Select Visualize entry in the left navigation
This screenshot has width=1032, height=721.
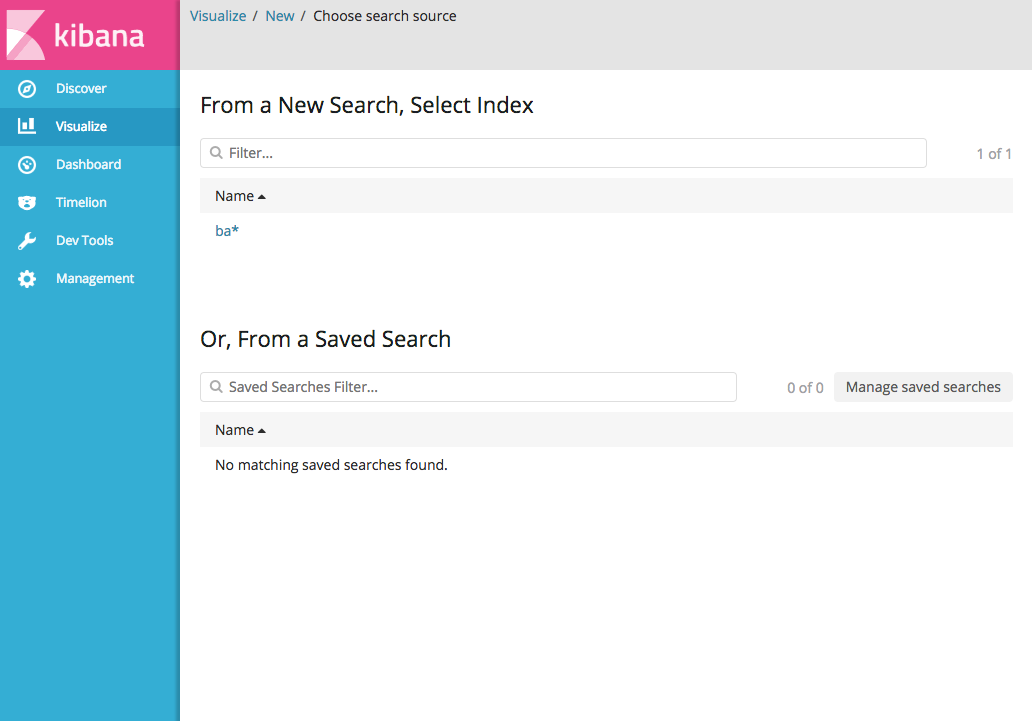point(82,126)
